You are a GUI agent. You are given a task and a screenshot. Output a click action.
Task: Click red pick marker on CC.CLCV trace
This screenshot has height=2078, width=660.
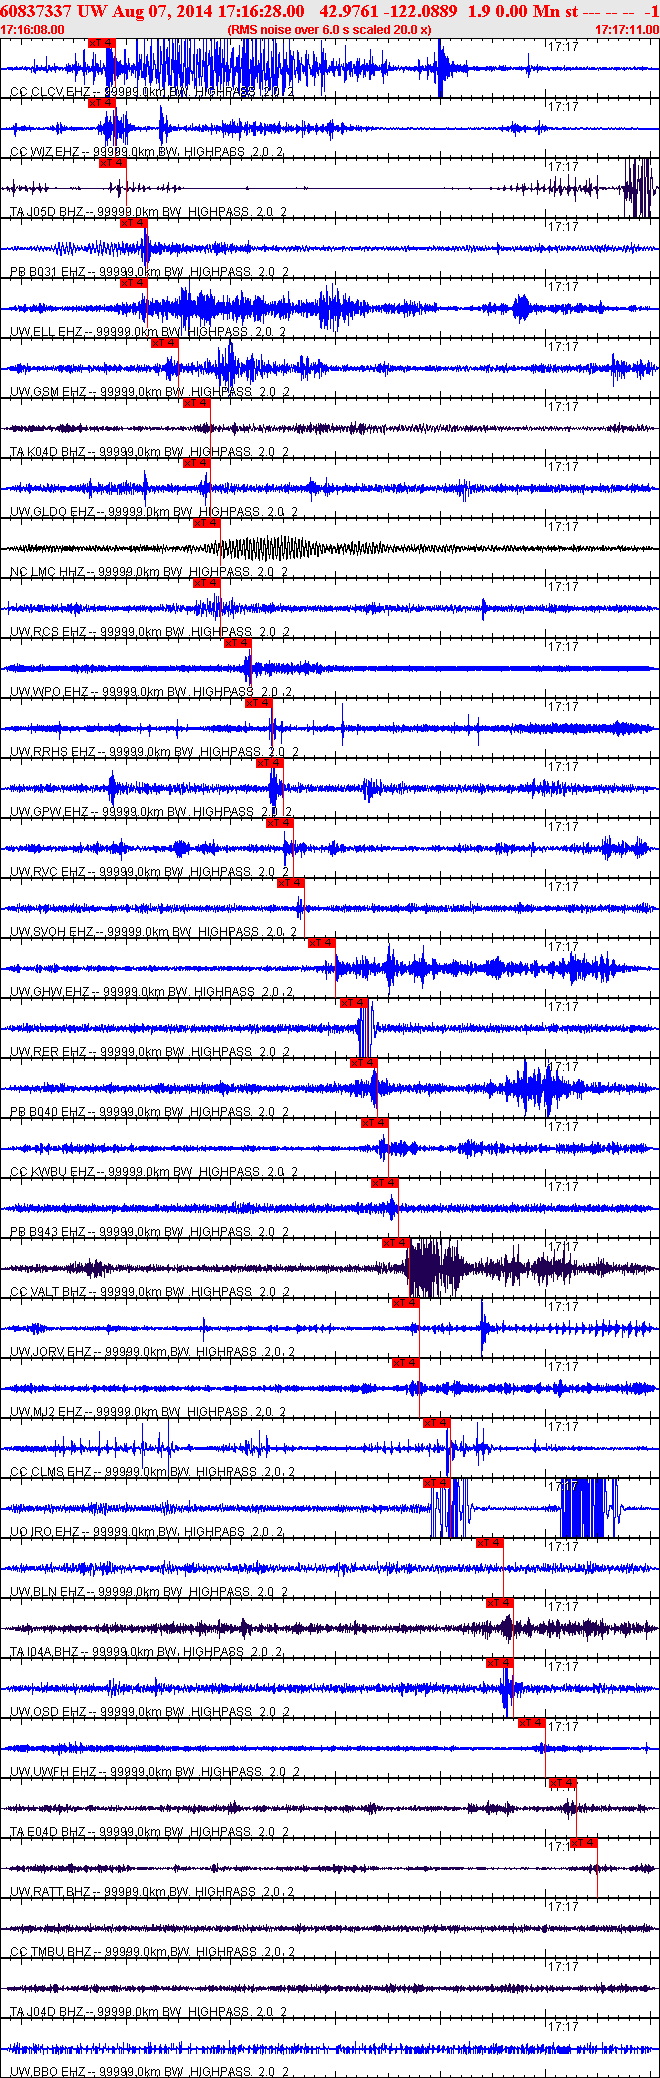[102, 43]
